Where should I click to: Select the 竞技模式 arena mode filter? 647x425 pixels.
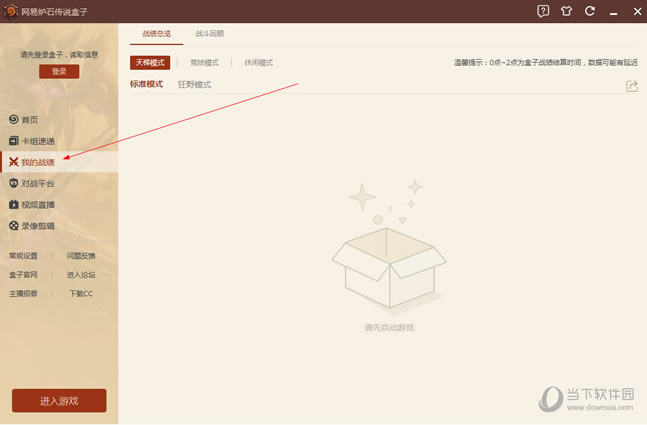coord(204,63)
